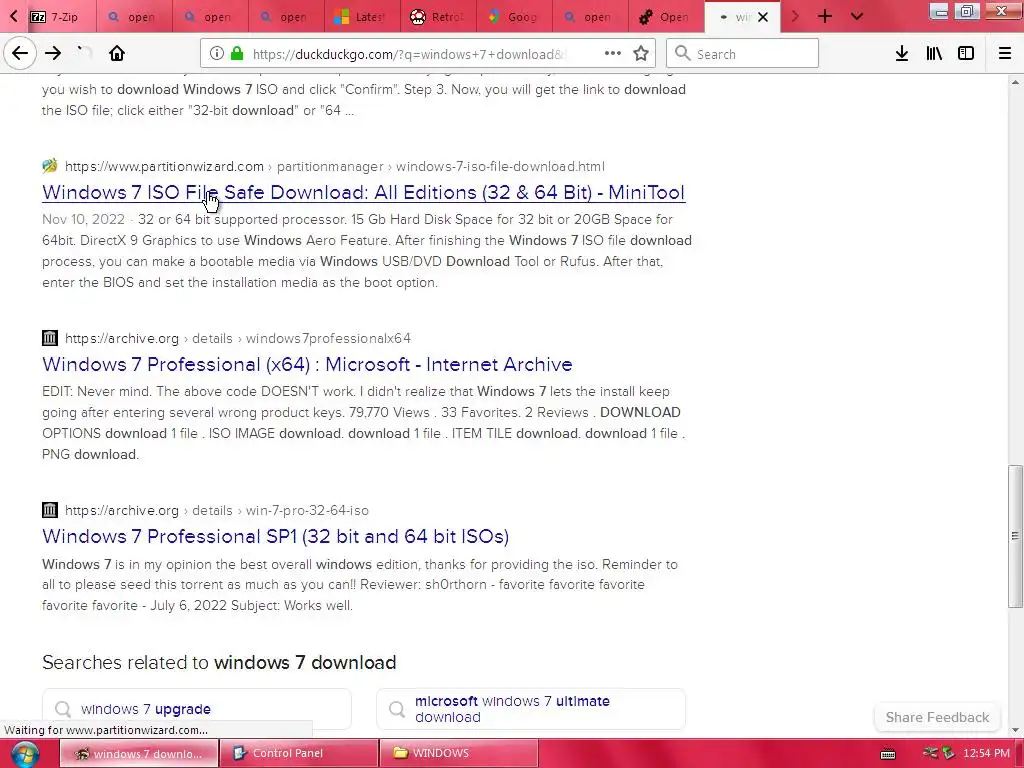Switch to the first open search tab
This screenshot has height=768, width=1024.
pos(134,17)
